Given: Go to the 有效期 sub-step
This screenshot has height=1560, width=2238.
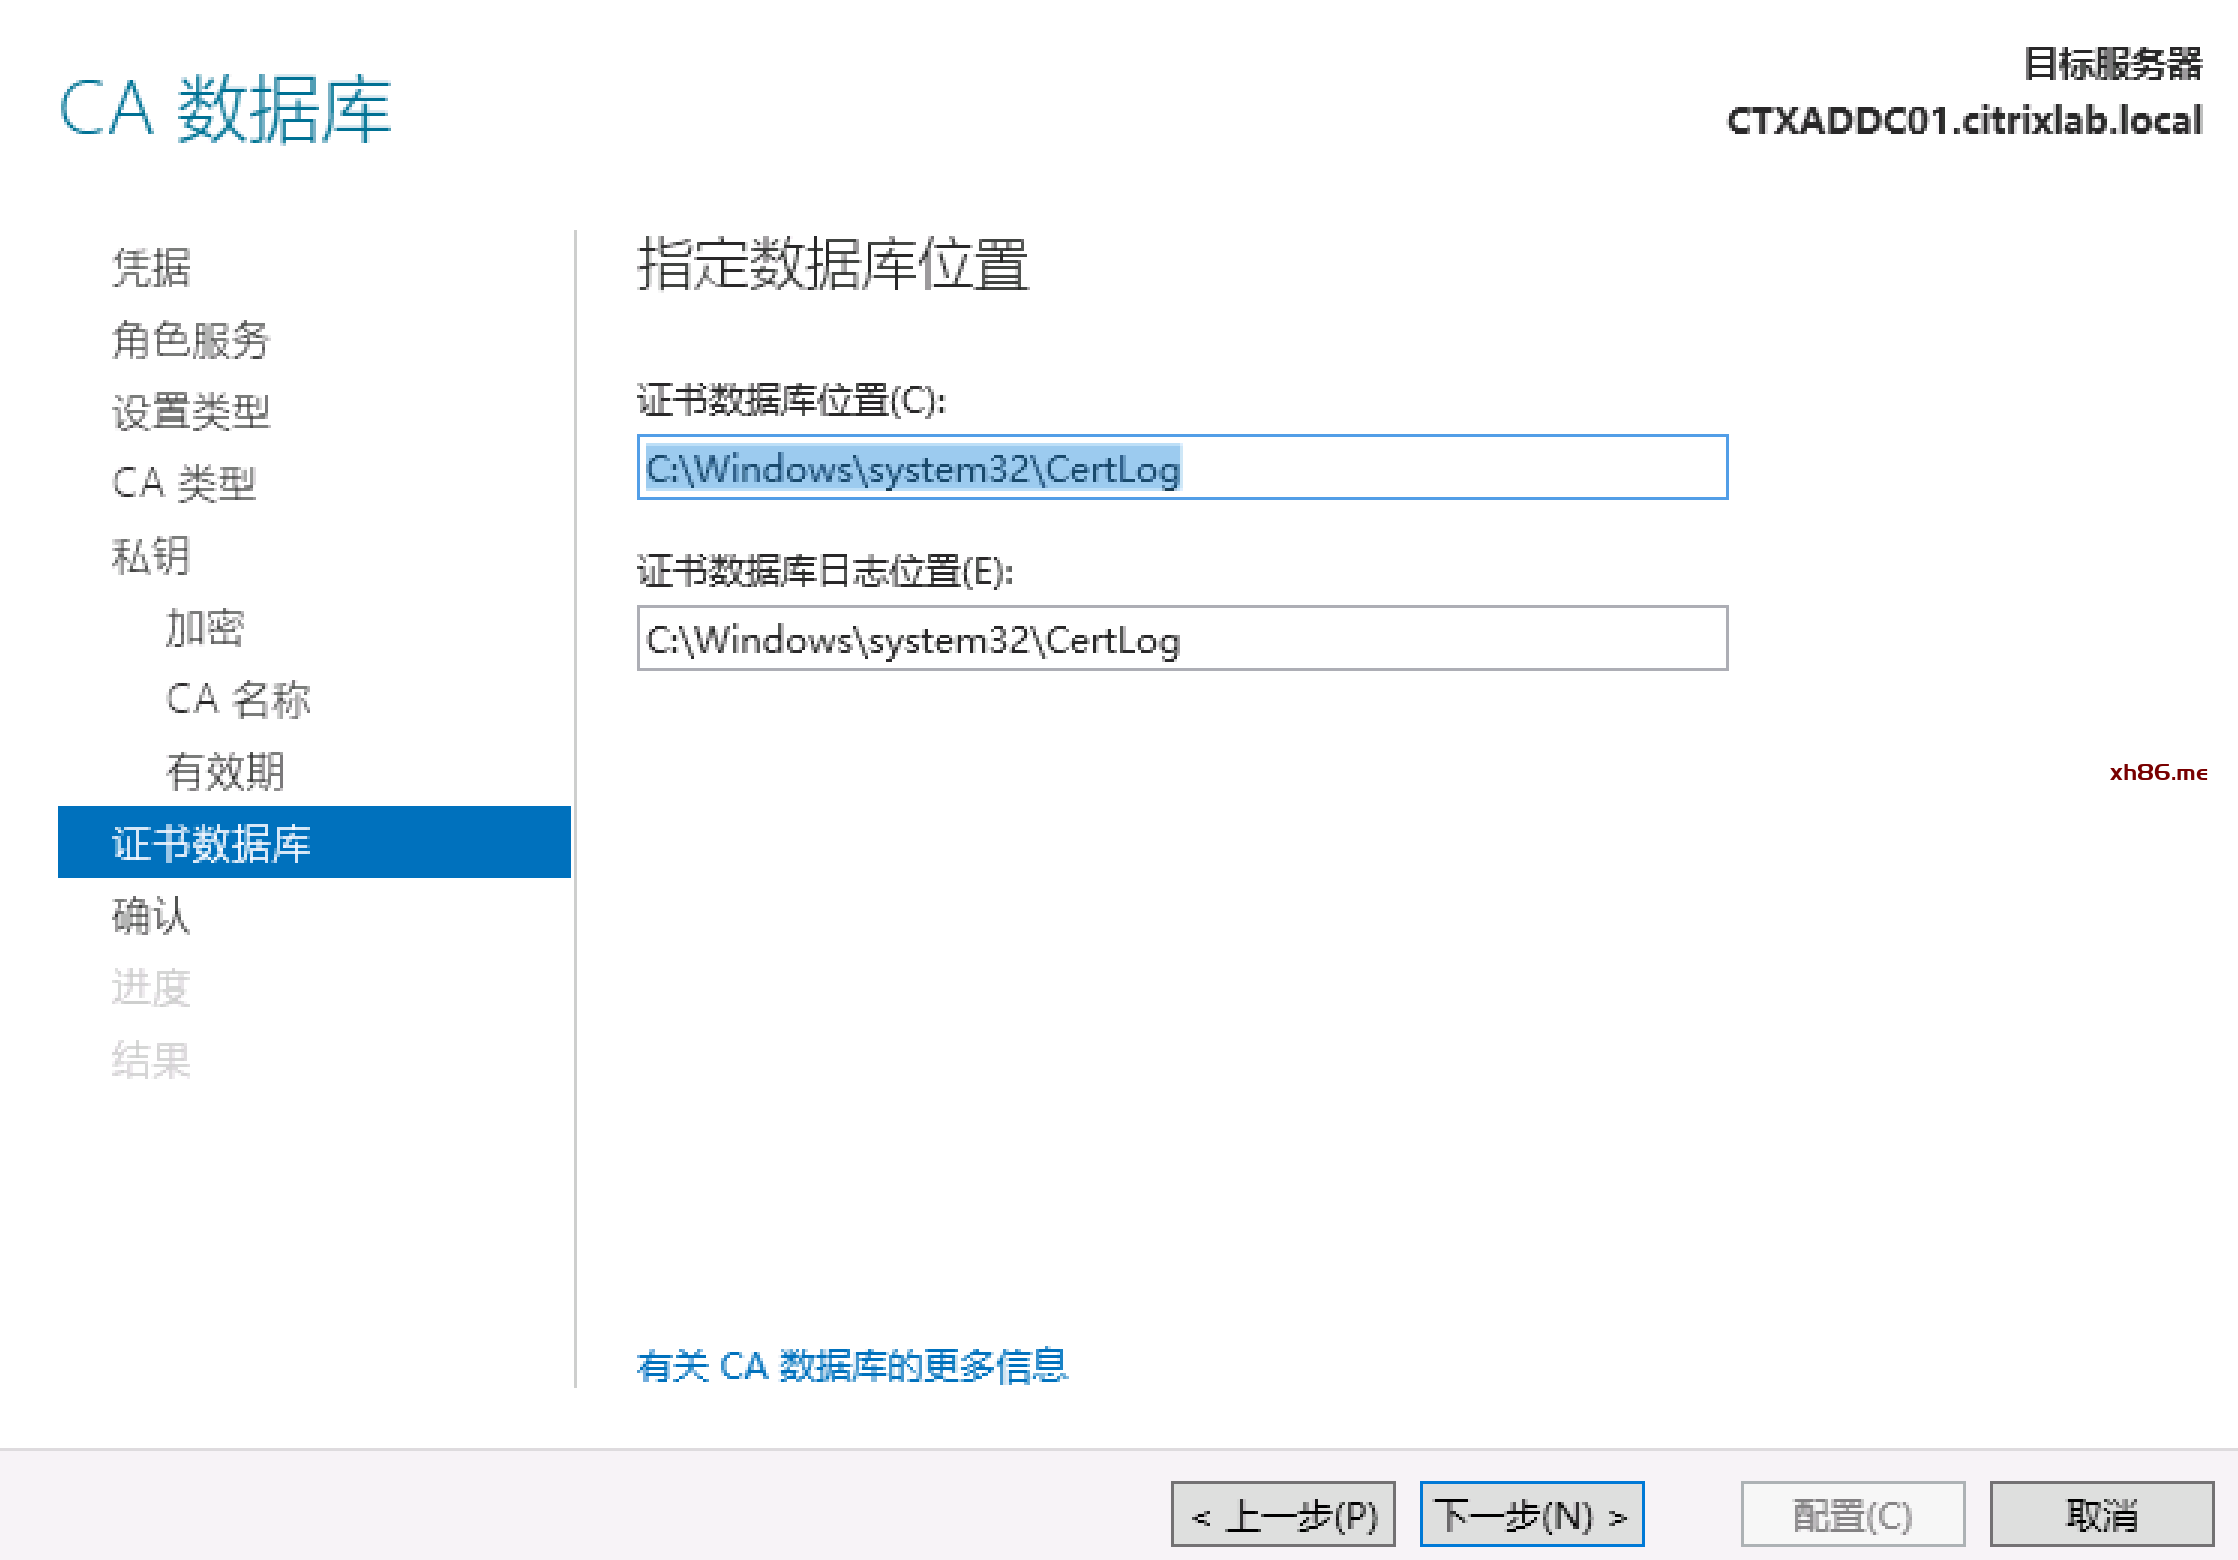Looking at the screenshot, I should click(225, 772).
